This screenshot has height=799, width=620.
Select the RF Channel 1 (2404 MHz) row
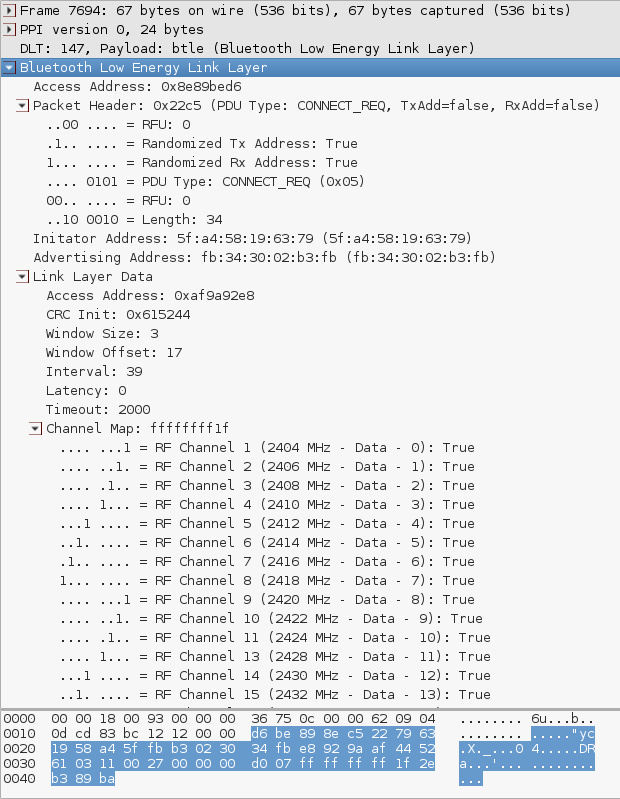pyautogui.click(x=267, y=447)
